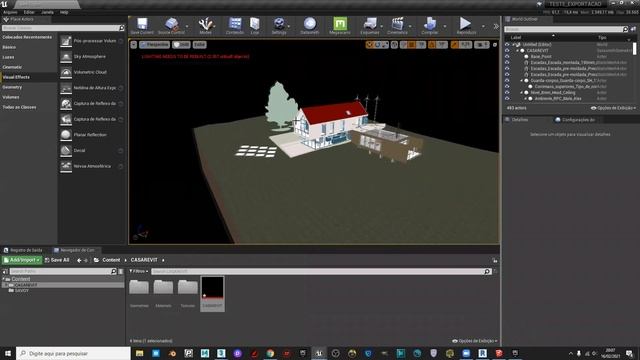
Task: Open the Modes toolbar icon
Action: 205,25
